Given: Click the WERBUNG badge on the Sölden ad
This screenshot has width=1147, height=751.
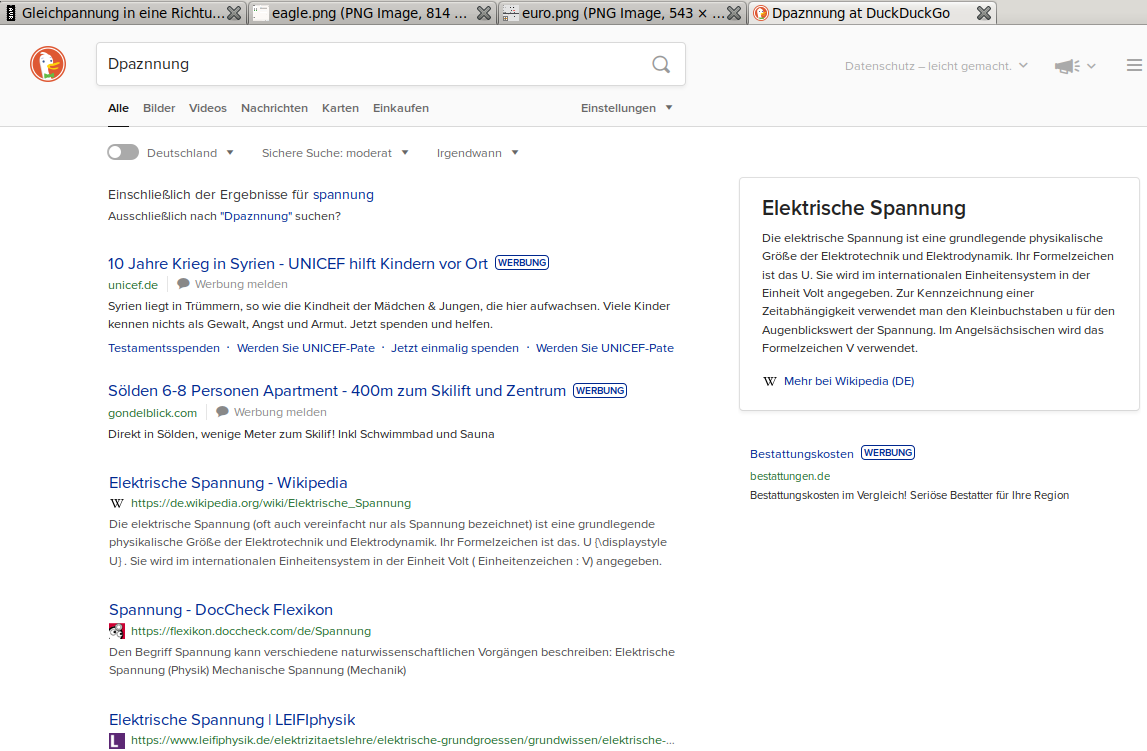Looking at the screenshot, I should (x=600, y=390).
